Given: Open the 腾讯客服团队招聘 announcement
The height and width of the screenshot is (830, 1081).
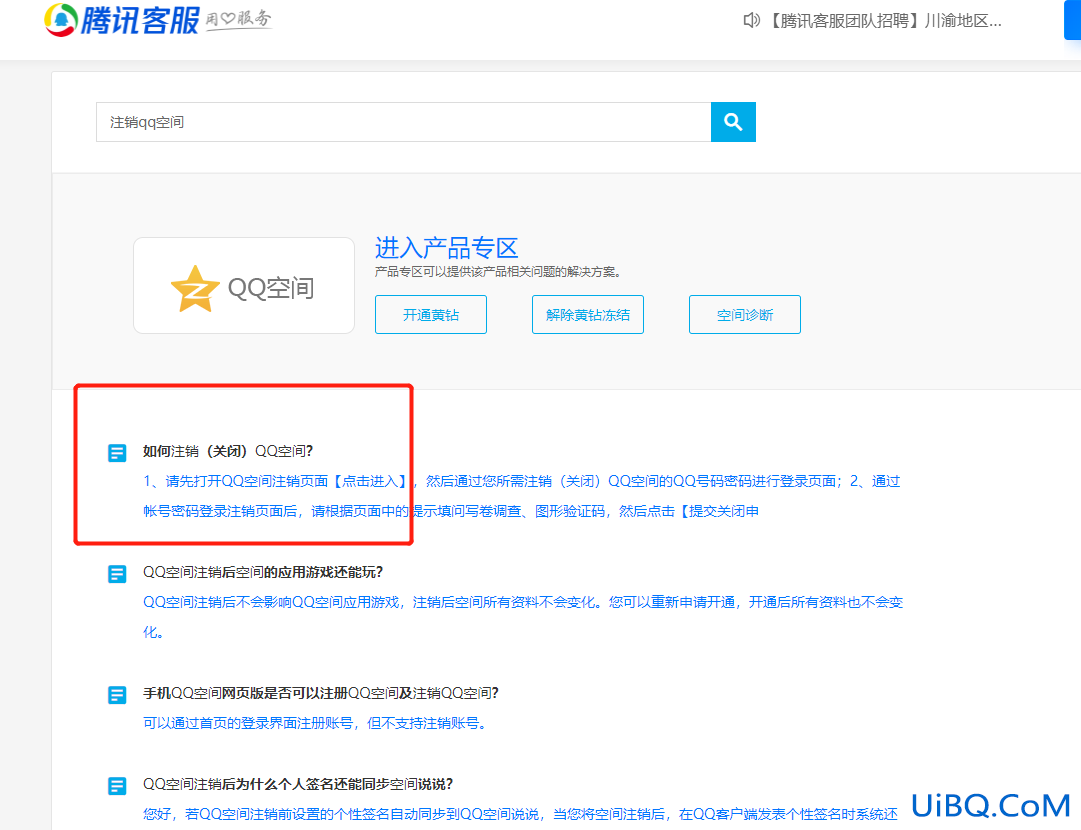Looking at the screenshot, I should (x=883, y=21).
